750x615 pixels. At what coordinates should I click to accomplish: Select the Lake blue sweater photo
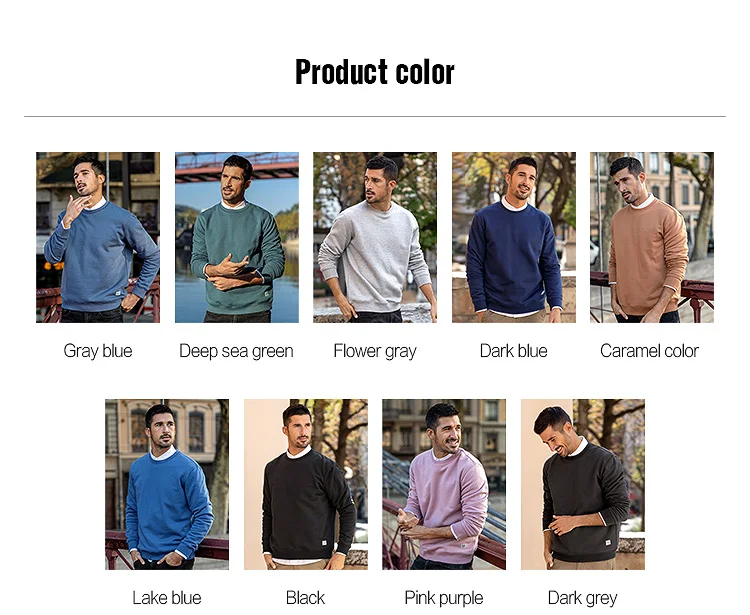(167, 484)
